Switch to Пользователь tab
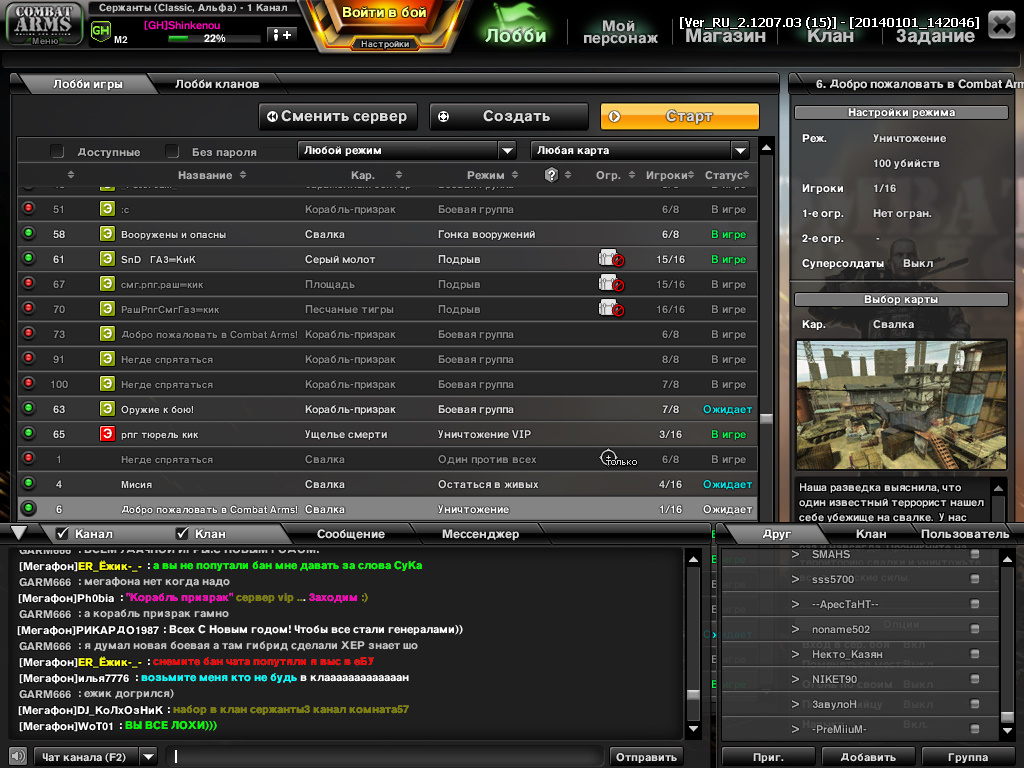The height and width of the screenshot is (768, 1024). [x=965, y=534]
